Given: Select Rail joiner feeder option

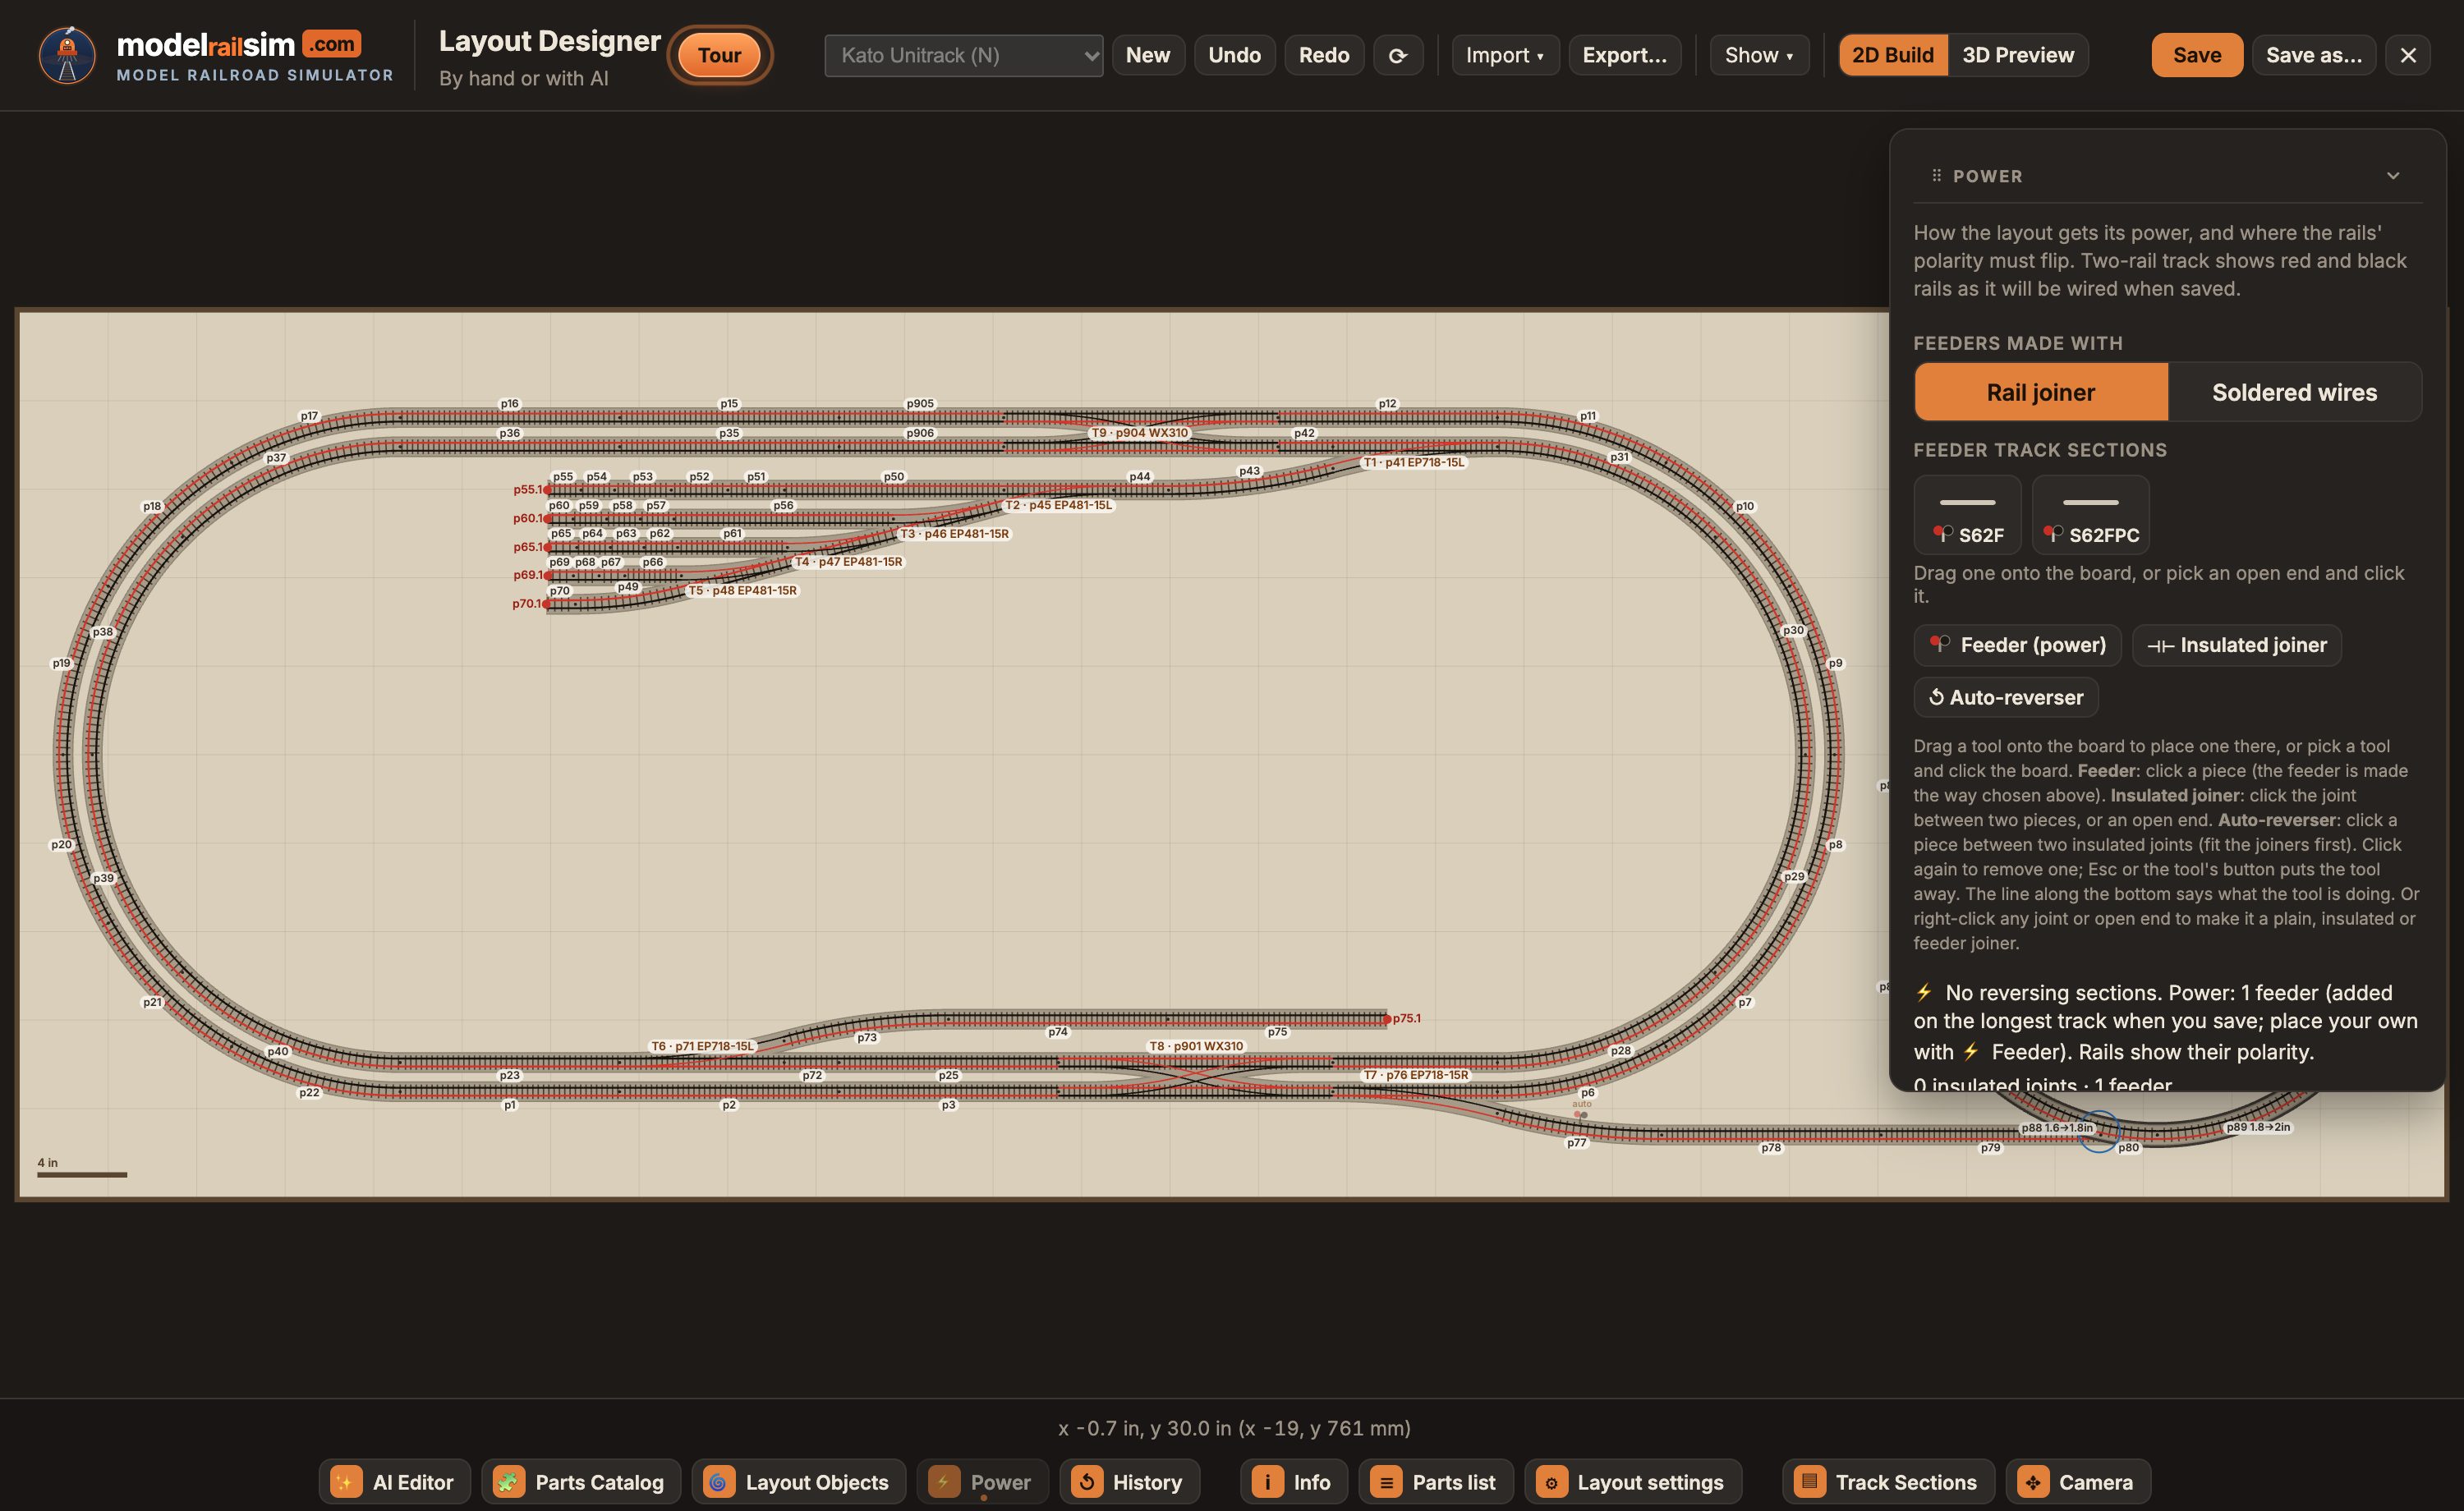Looking at the screenshot, I should point(2040,392).
